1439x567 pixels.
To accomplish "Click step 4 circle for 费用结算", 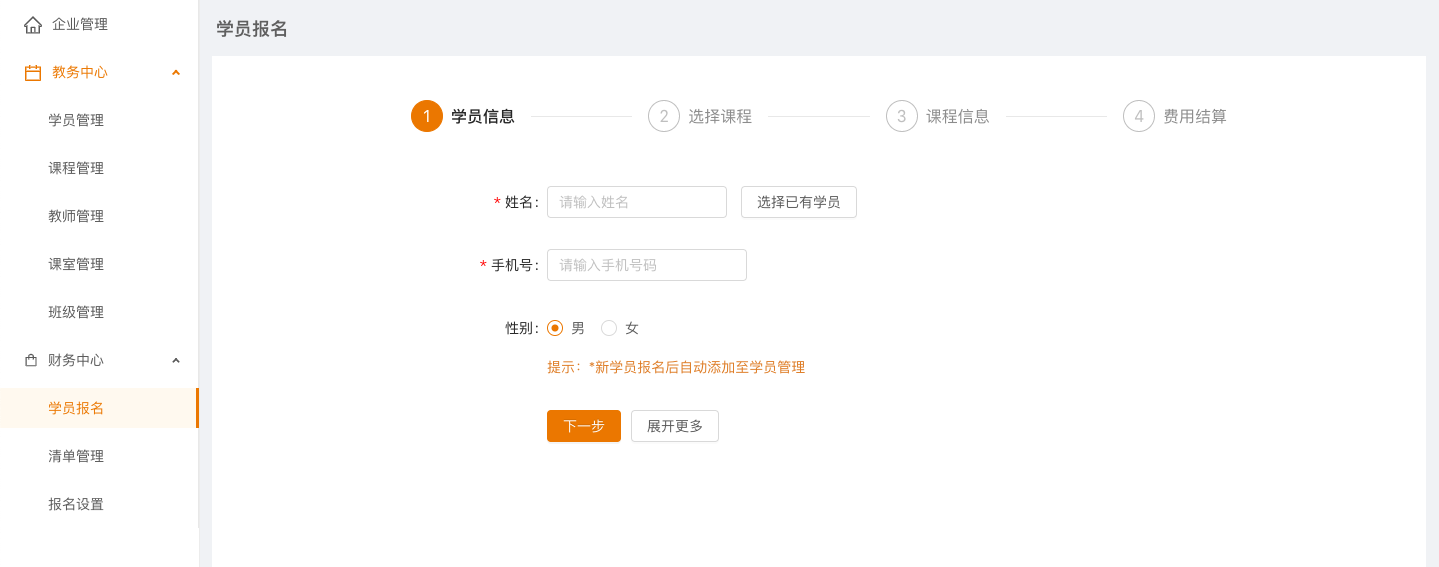I will tap(1139, 116).
